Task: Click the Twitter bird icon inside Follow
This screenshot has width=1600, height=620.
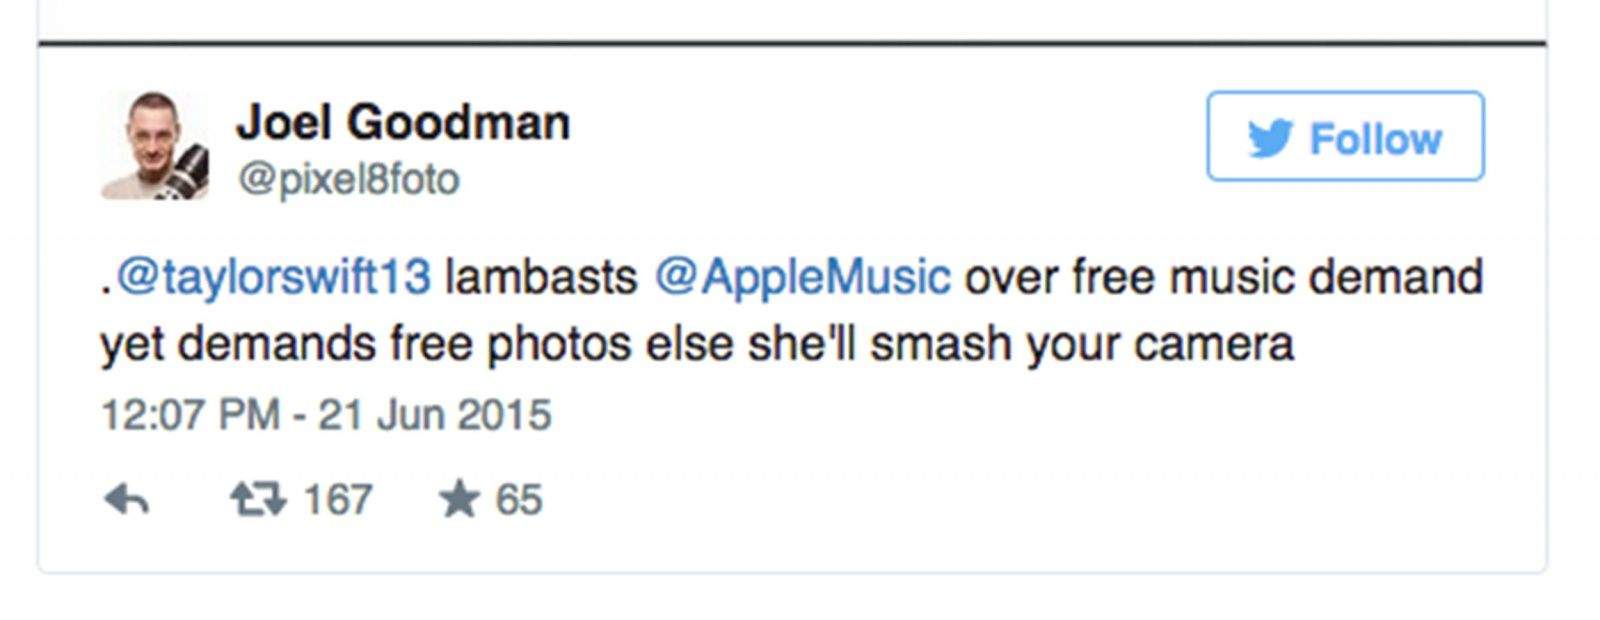Action: (1270, 138)
